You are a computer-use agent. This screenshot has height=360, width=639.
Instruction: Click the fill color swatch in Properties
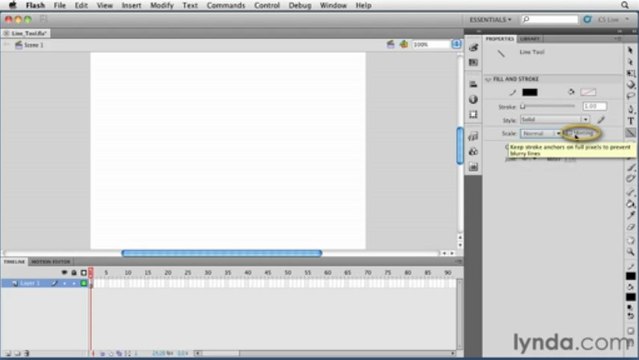pos(588,93)
